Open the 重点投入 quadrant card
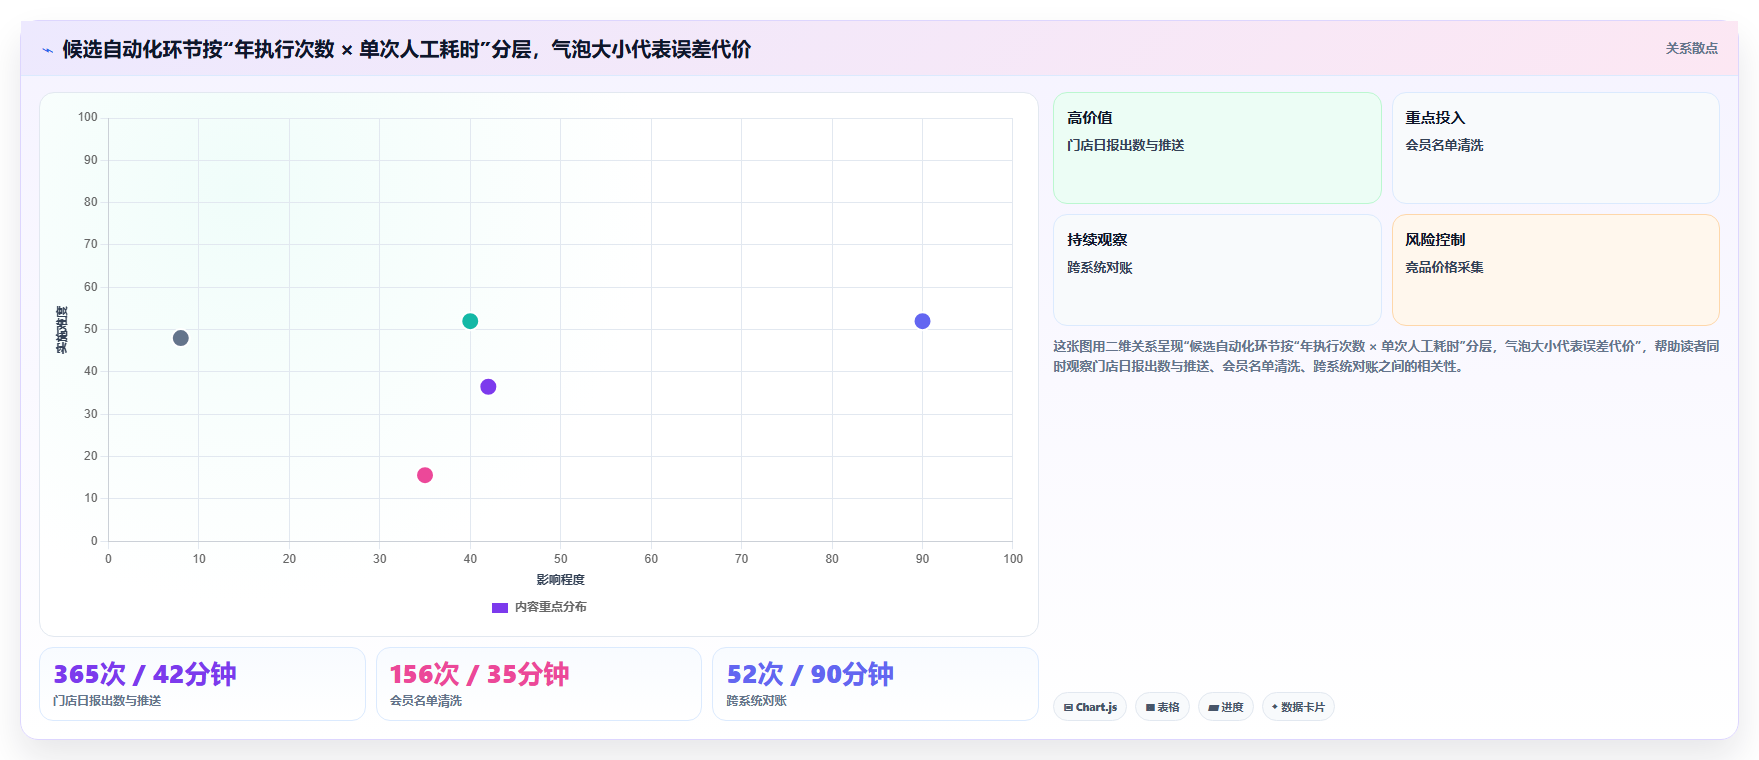Screen dimensions: 1759x760 [x=1555, y=148]
